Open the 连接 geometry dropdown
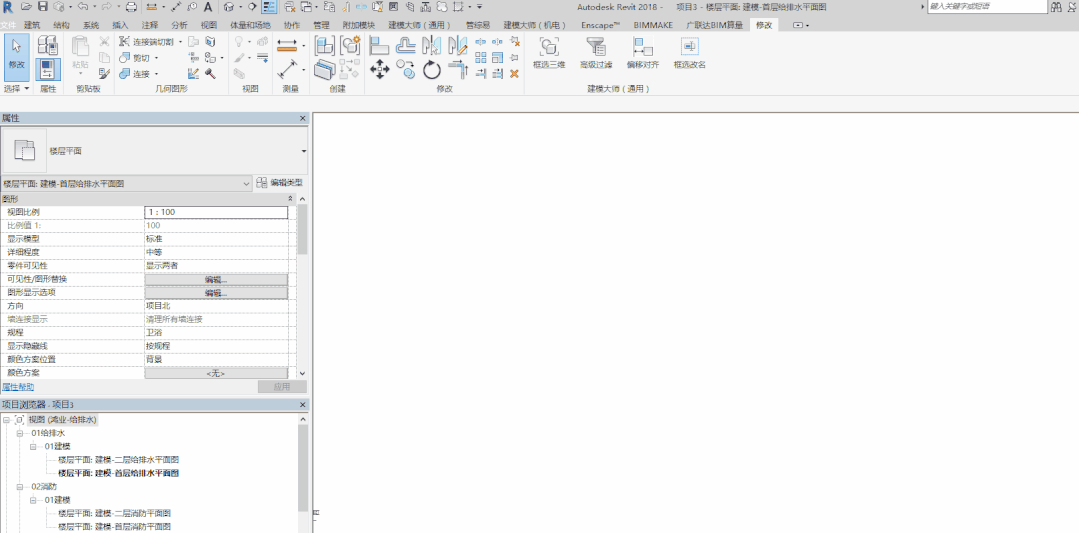The height and width of the screenshot is (533, 1079). 156,74
